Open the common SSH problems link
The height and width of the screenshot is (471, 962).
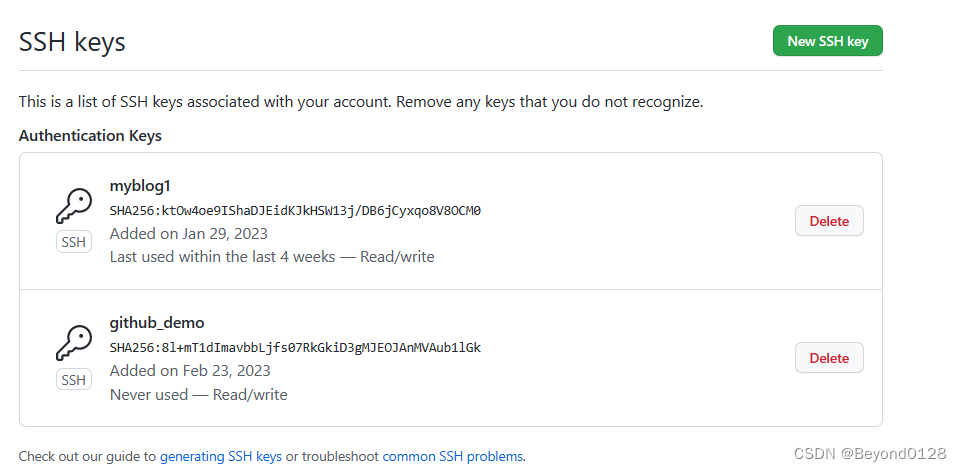tap(452, 456)
